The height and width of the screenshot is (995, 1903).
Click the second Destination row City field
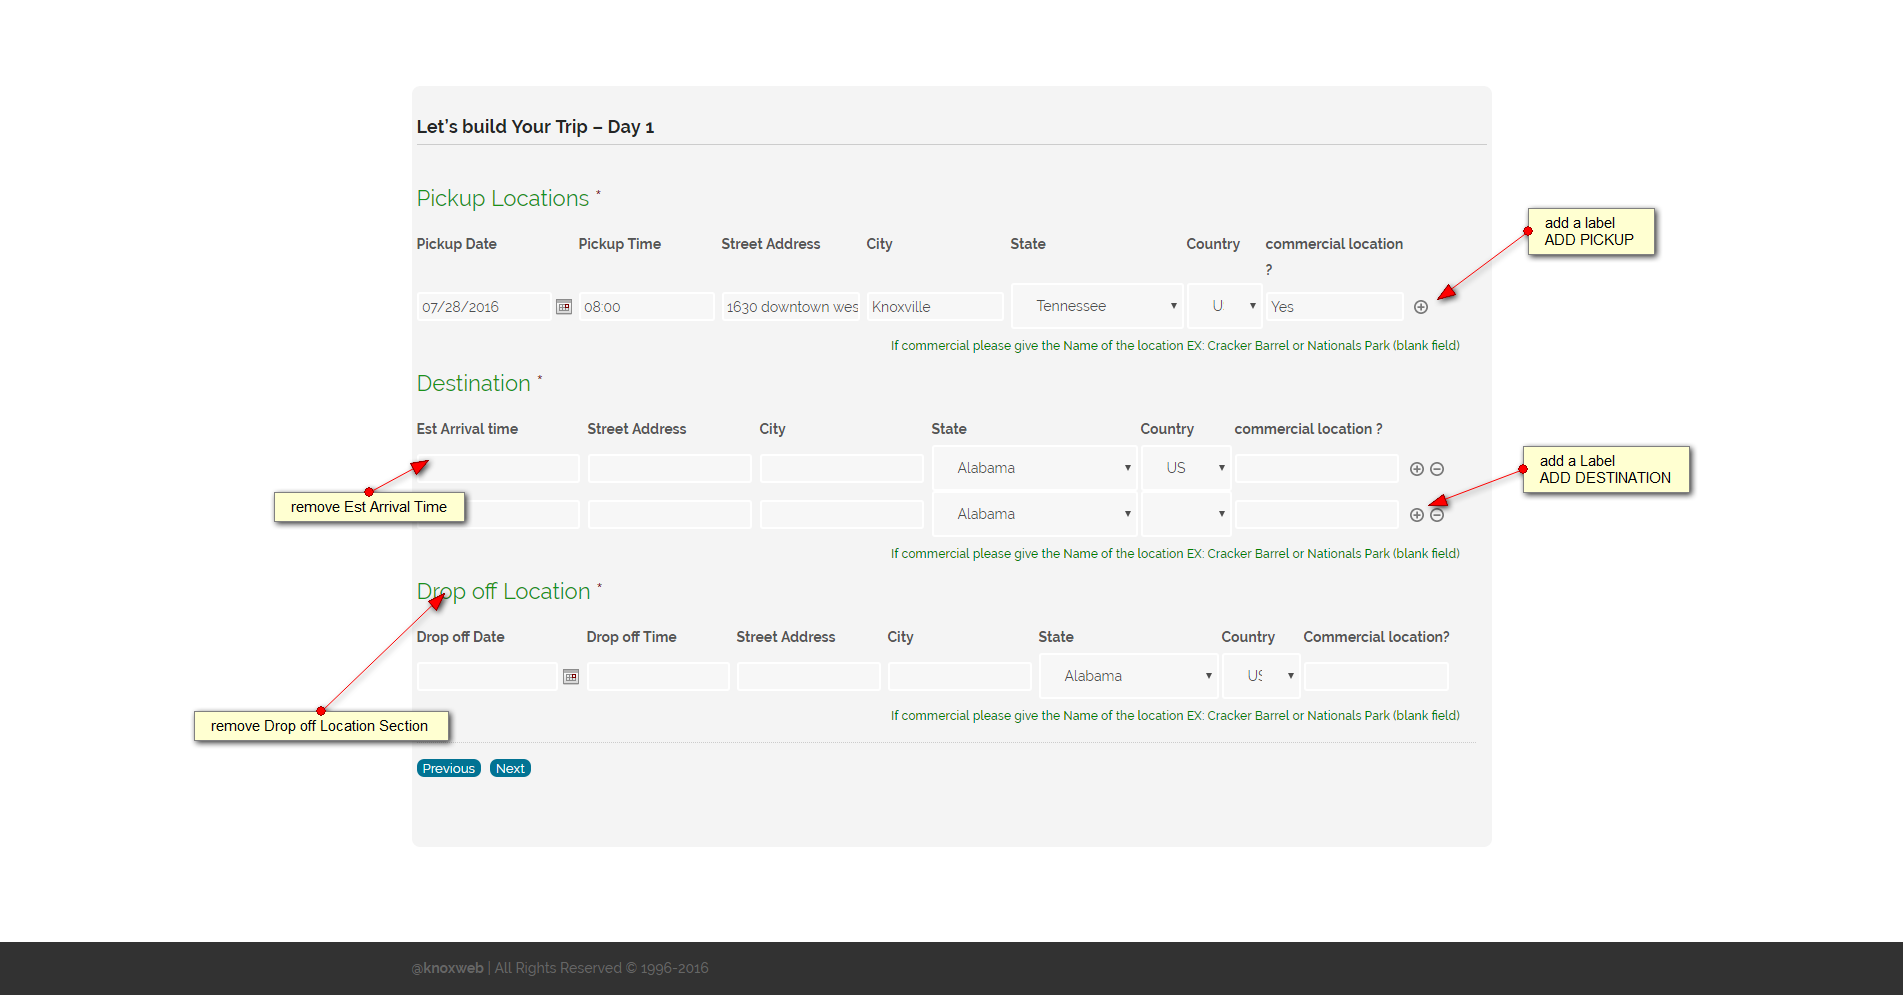point(842,515)
